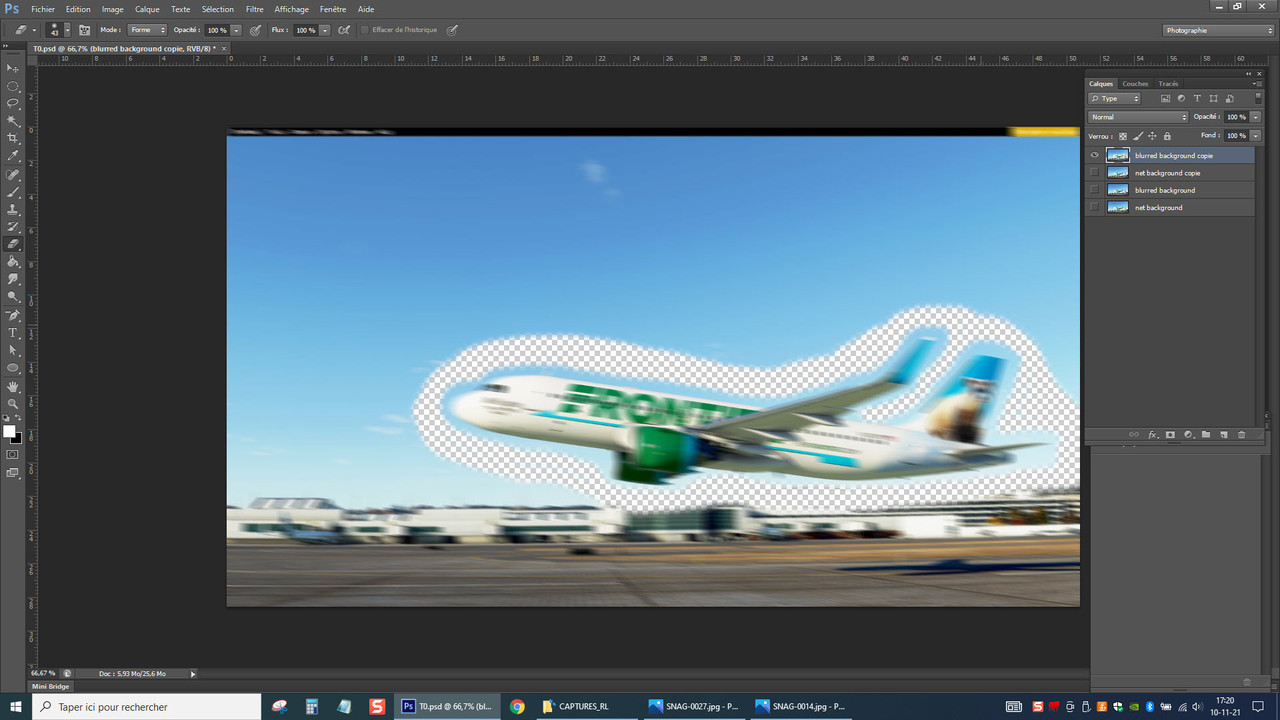Select the Lasso tool
The image size is (1280, 720).
(13, 103)
